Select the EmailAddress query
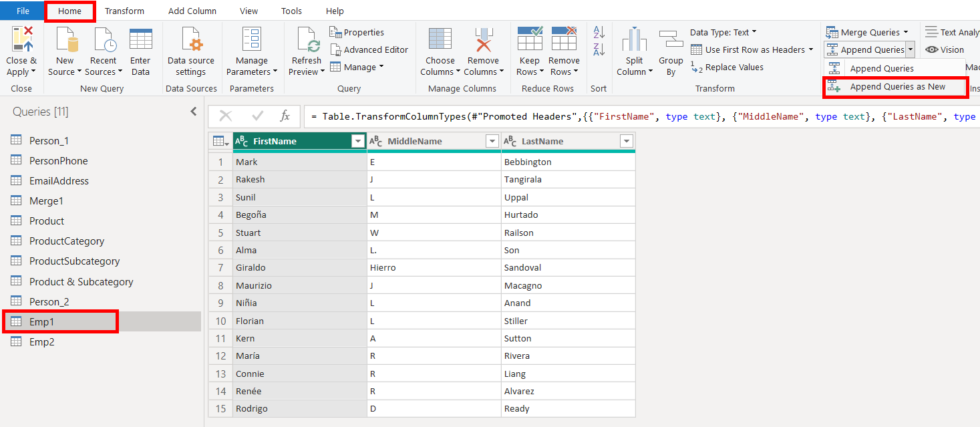This screenshot has height=427, width=980. click(x=59, y=181)
